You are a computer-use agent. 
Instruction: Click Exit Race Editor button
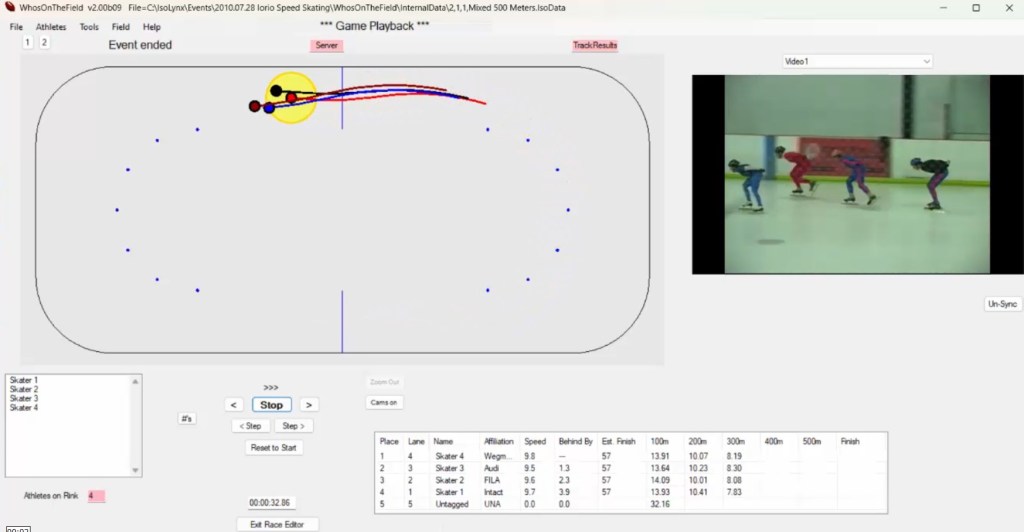[277, 524]
